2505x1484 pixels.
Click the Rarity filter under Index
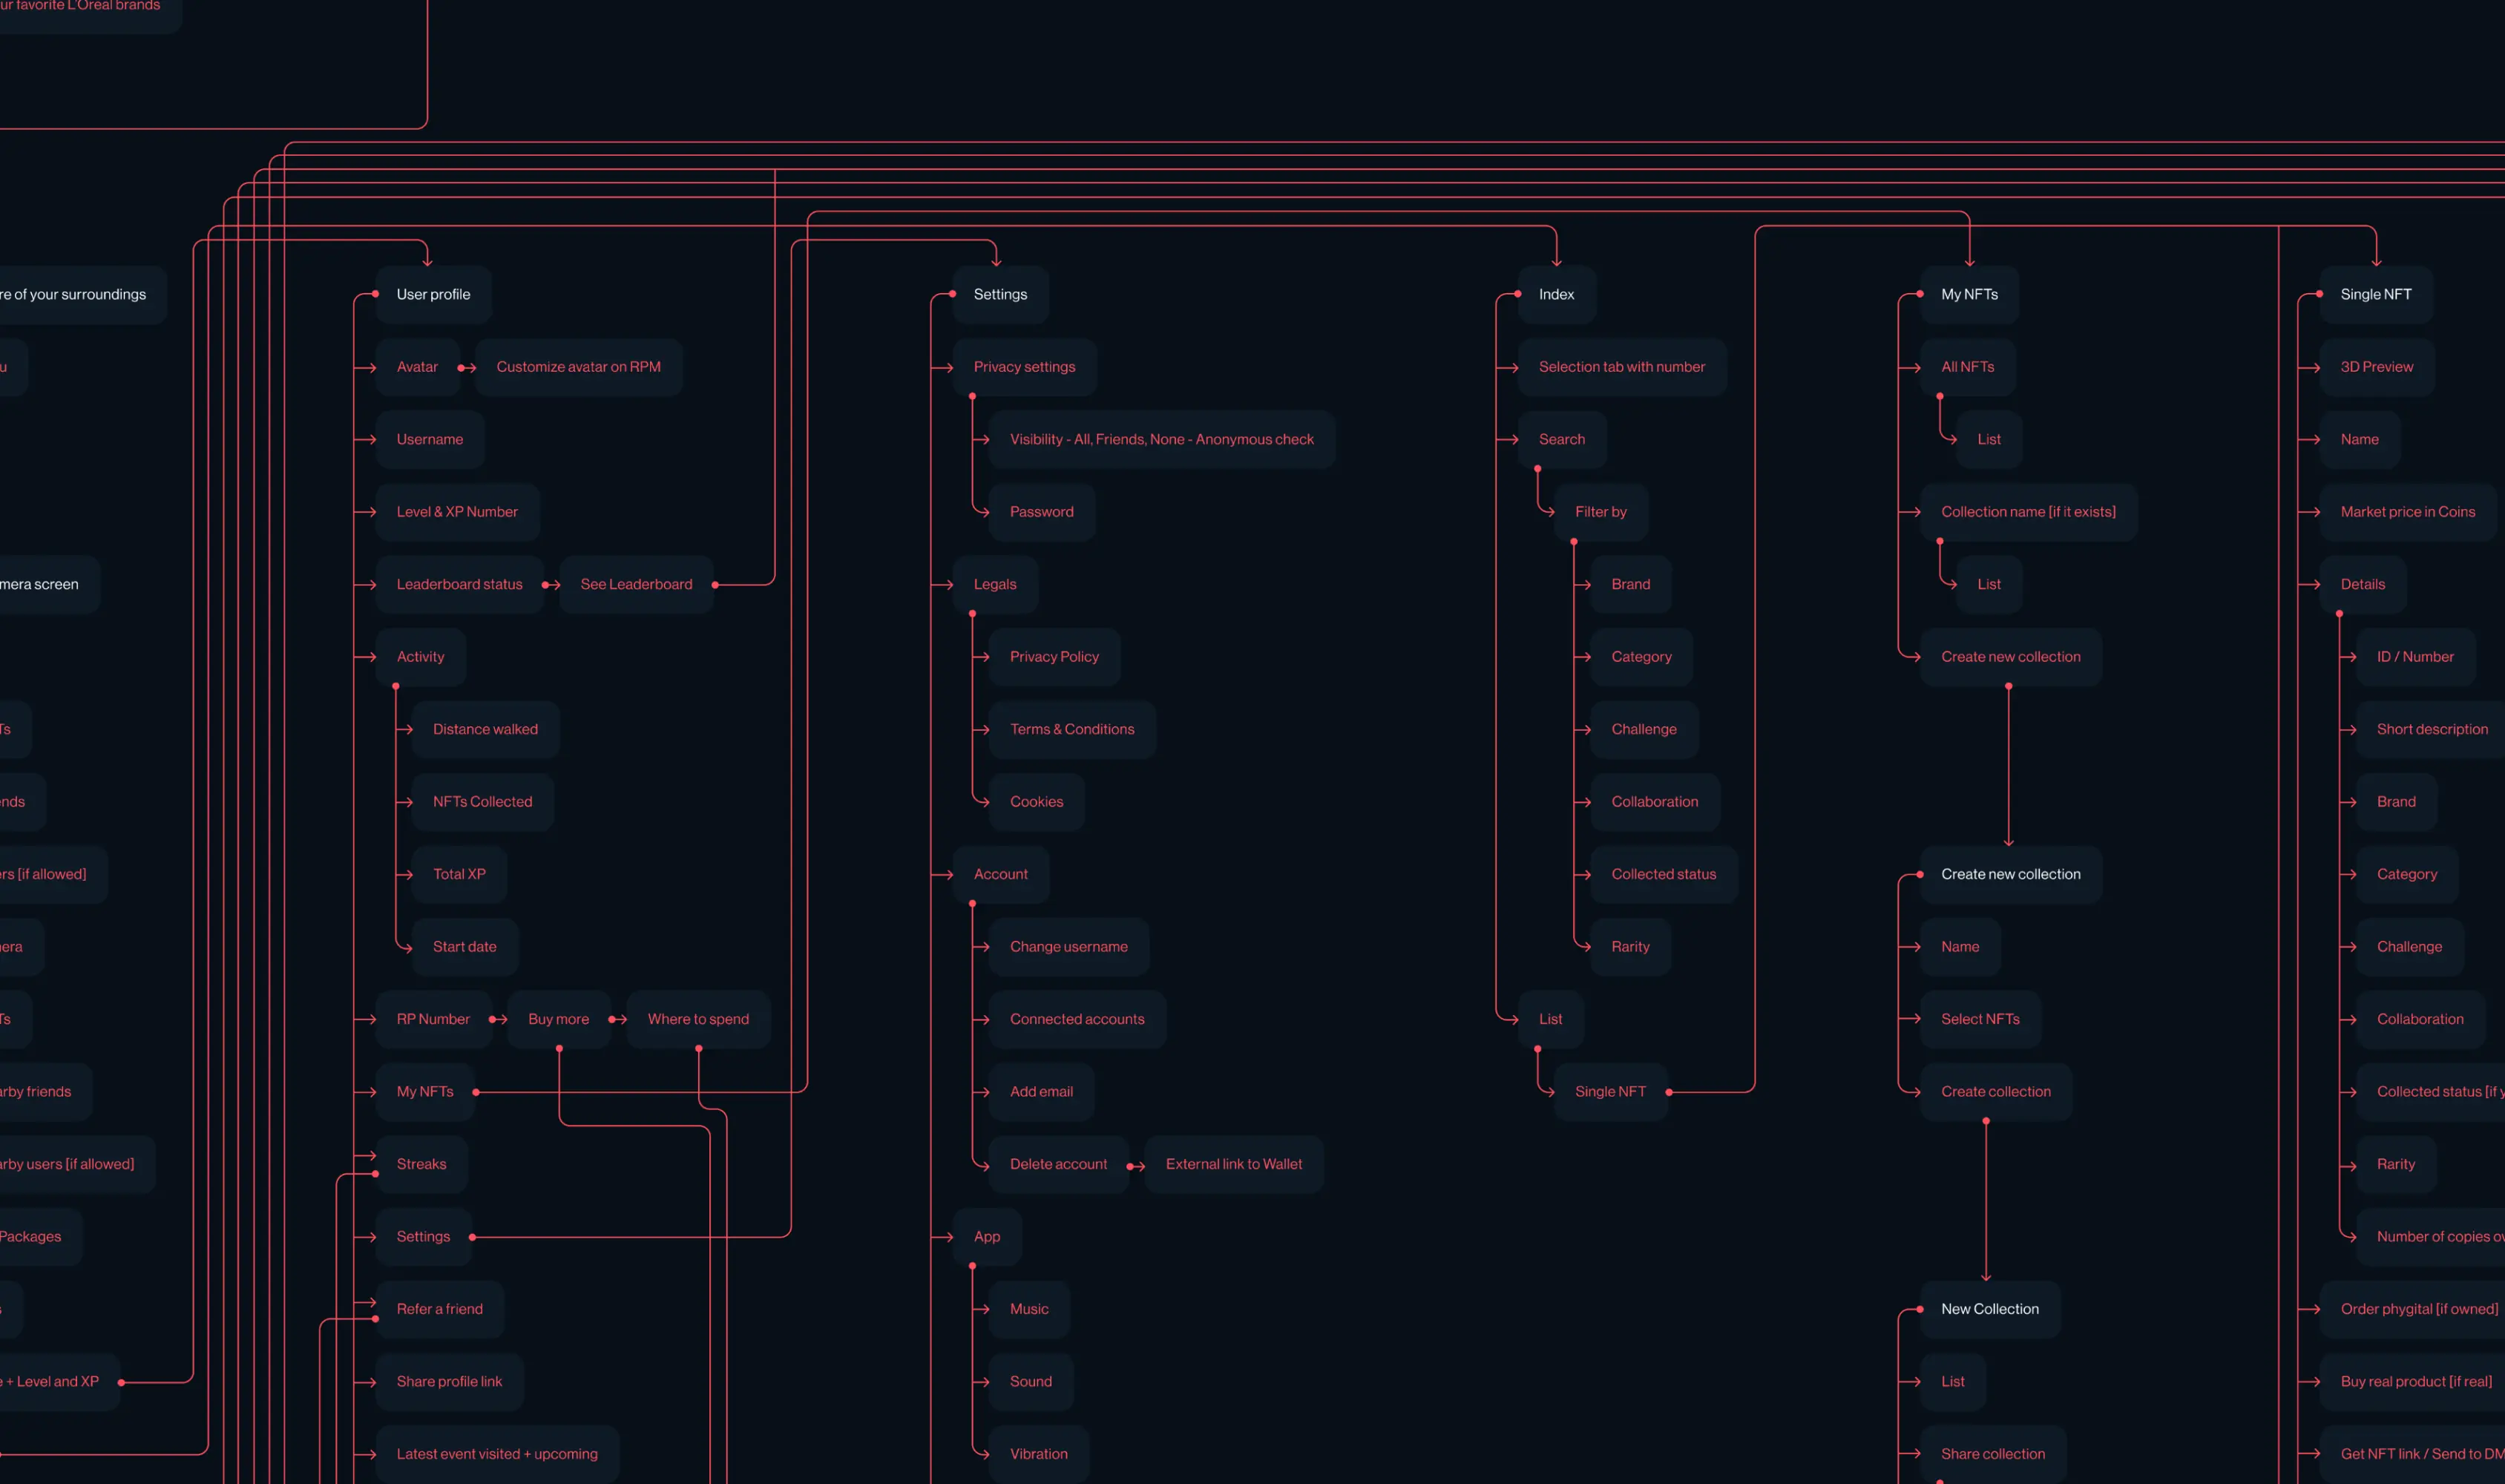[x=1630, y=947]
